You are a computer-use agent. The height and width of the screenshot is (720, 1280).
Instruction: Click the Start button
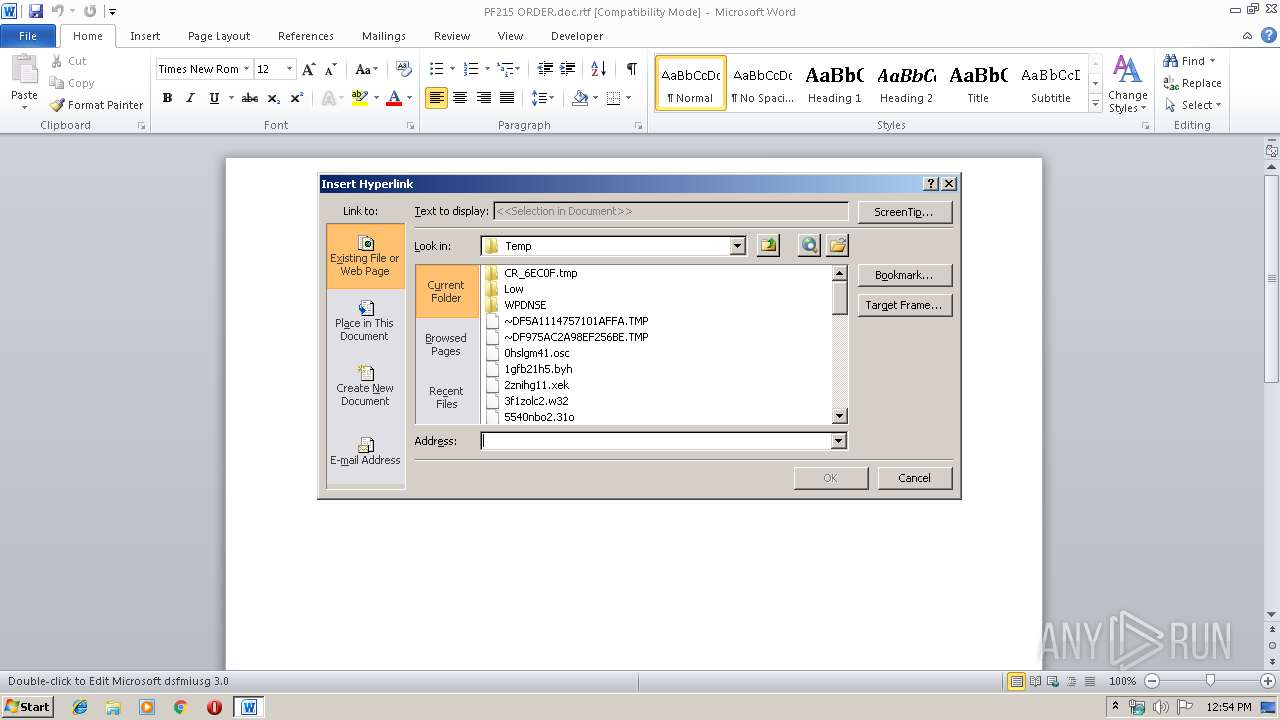[x=27, y=707]
